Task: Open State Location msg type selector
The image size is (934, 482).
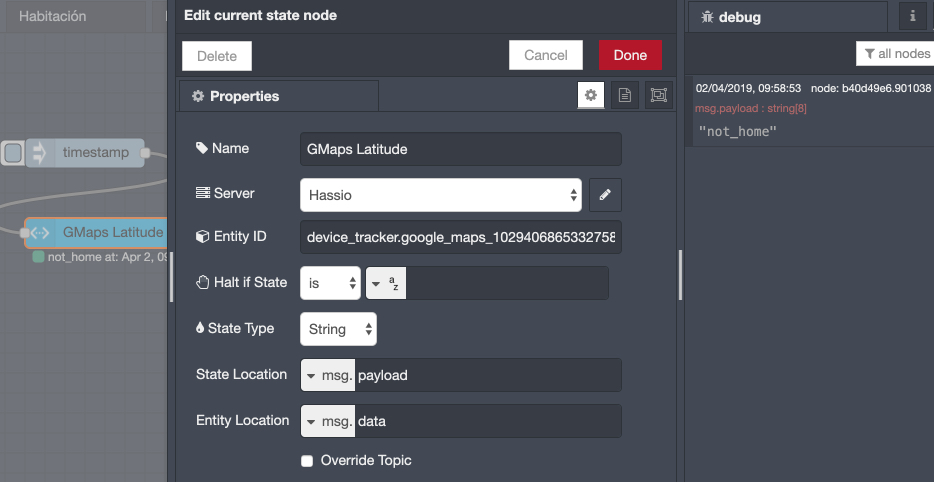Action: click(x=328, y=375)
